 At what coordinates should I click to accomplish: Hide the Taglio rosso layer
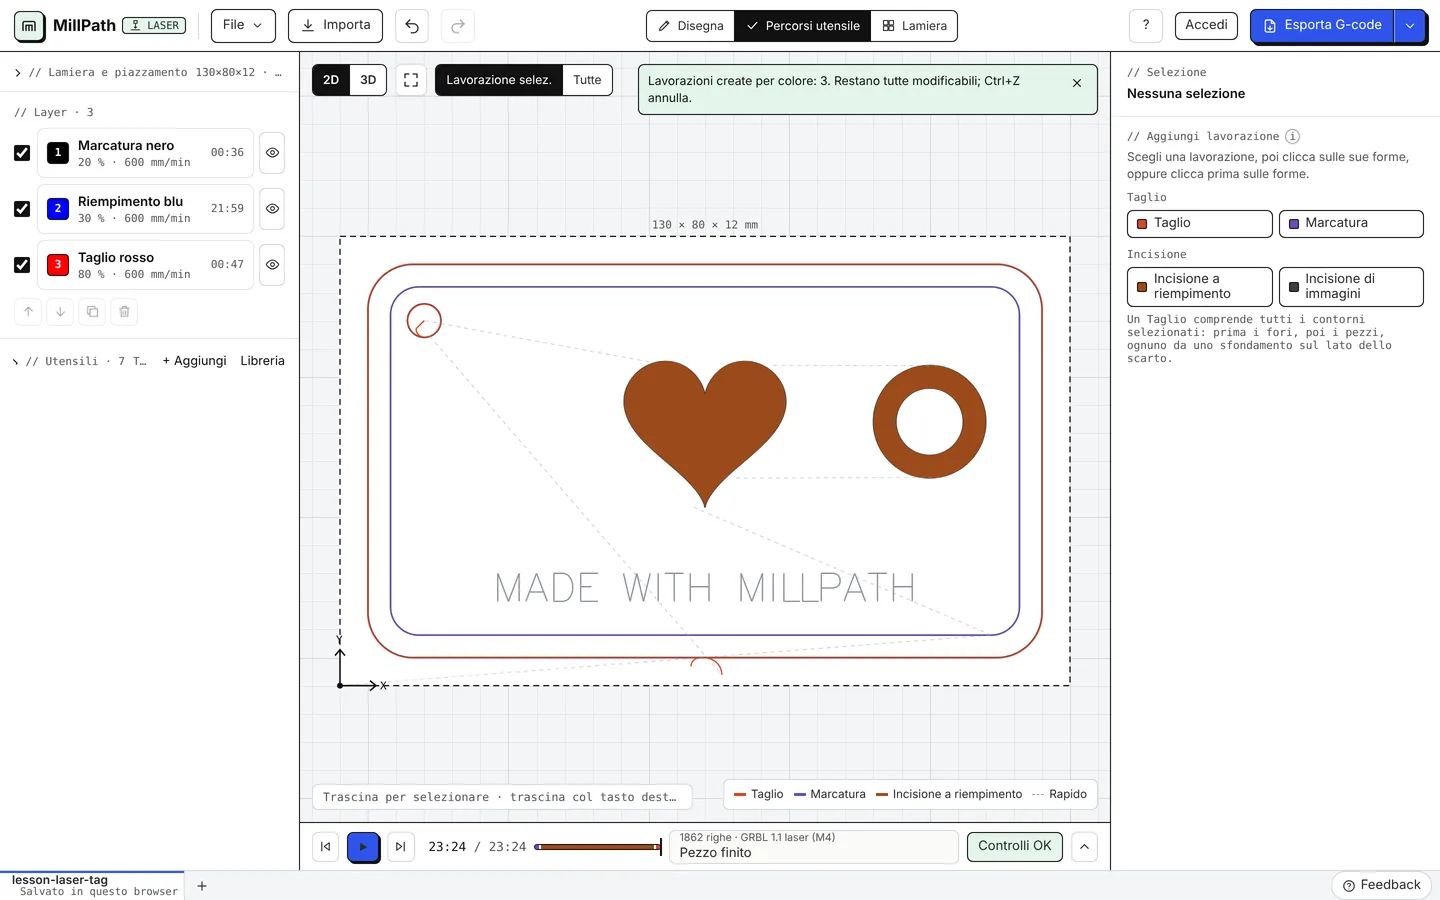[x=272, y=265]
